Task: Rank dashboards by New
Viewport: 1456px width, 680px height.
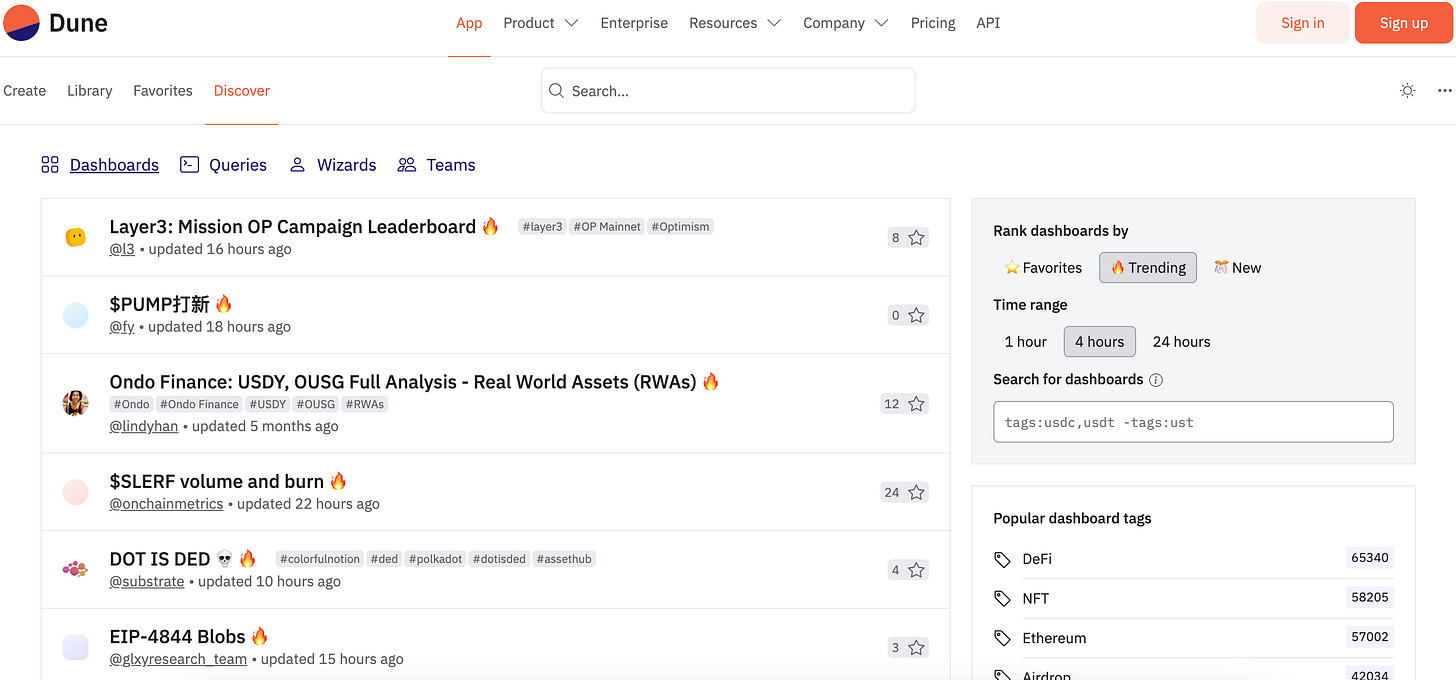Action: point(1237,267)
